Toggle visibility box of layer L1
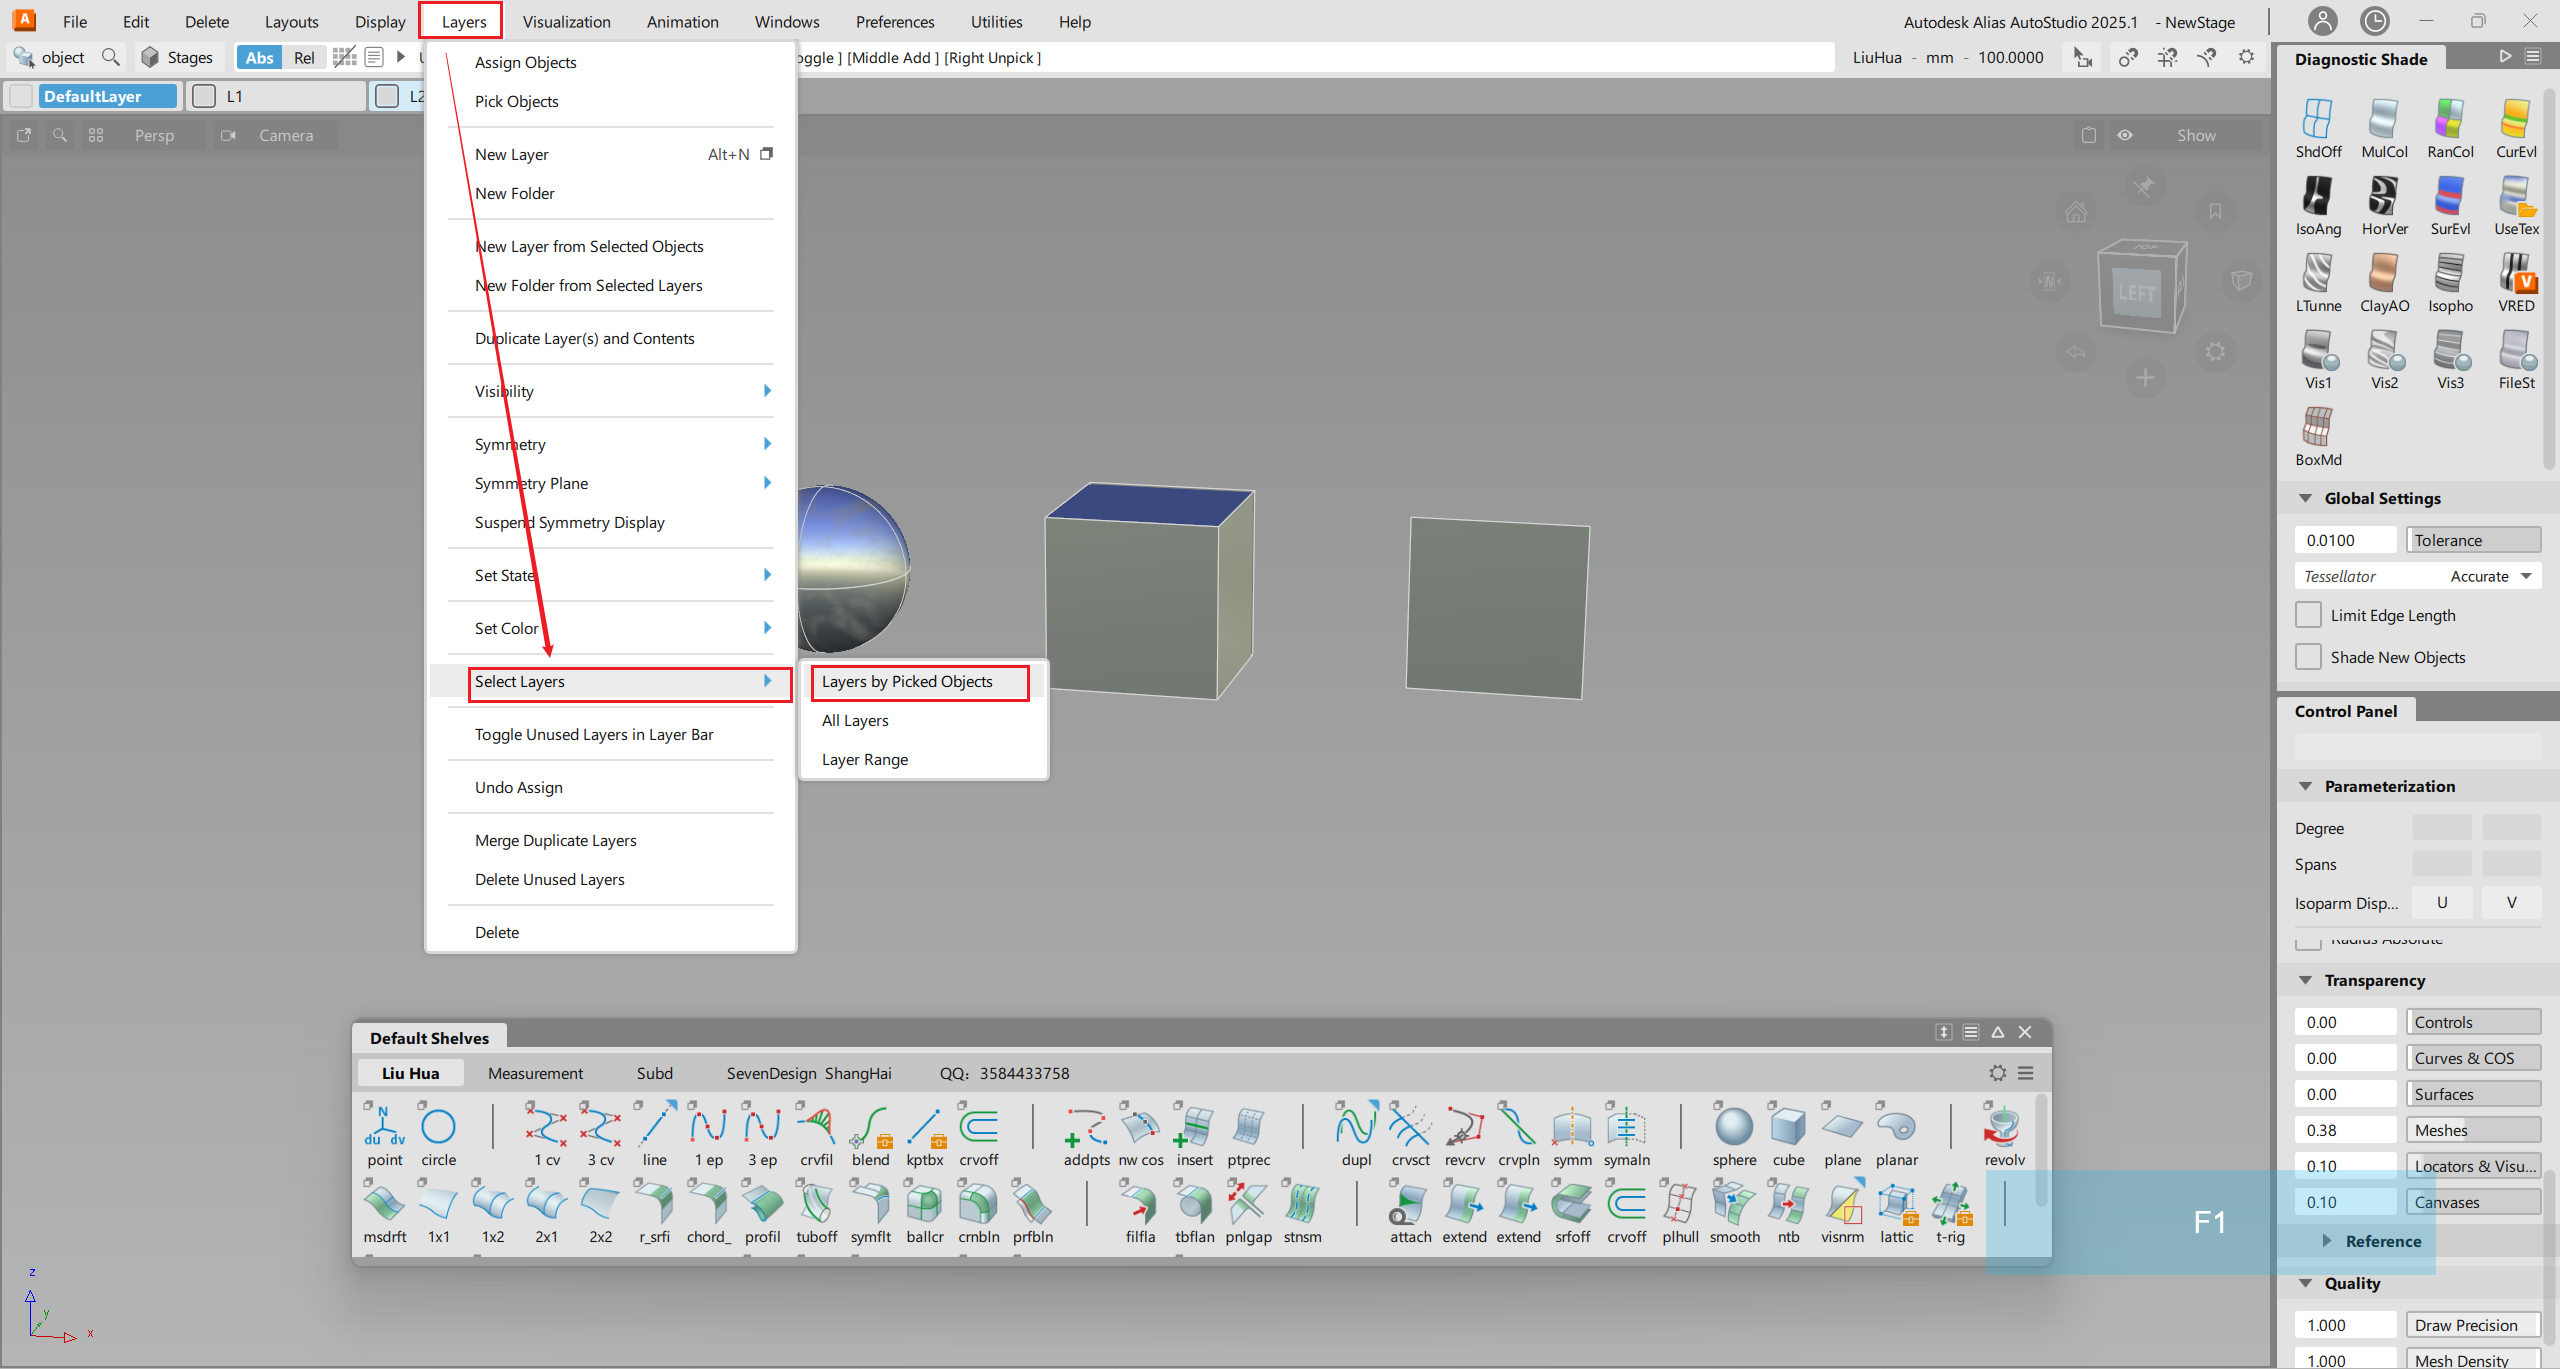This screenshot has width=2560, height=1369. (x=204, y=96)
